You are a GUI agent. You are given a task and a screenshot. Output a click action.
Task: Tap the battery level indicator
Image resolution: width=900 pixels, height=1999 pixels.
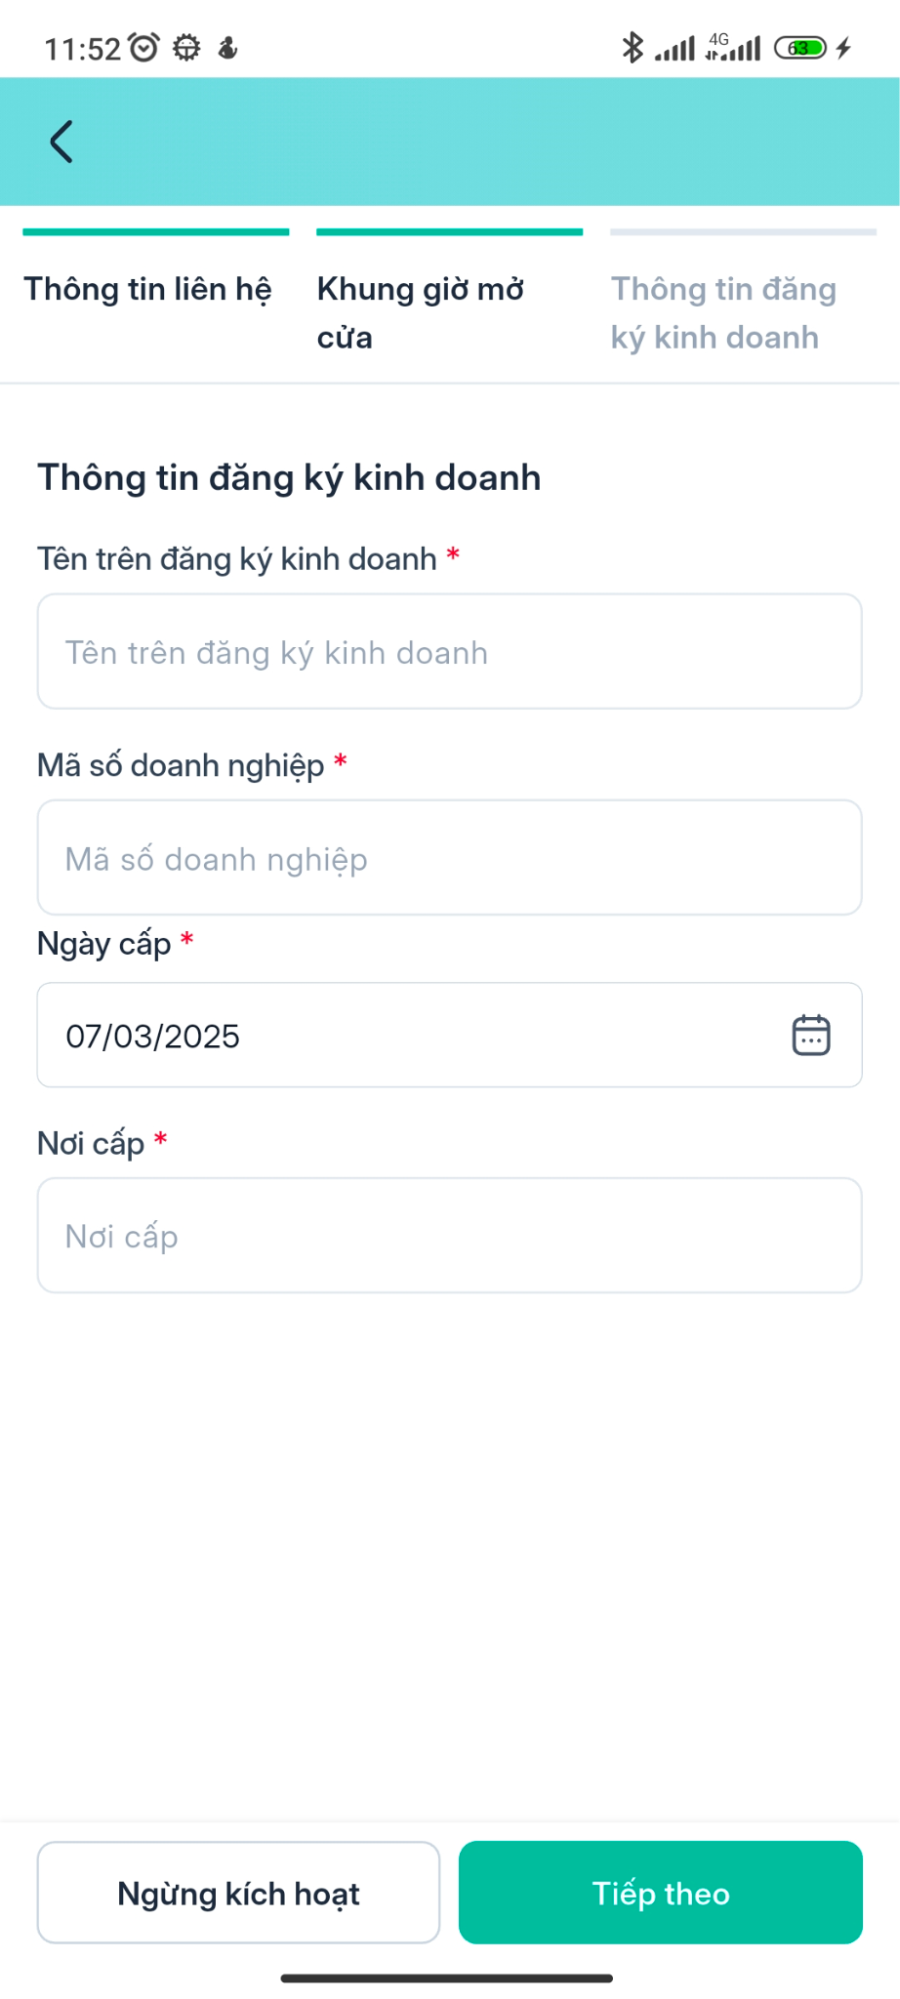pyautogui.click(x=800, y=47)
